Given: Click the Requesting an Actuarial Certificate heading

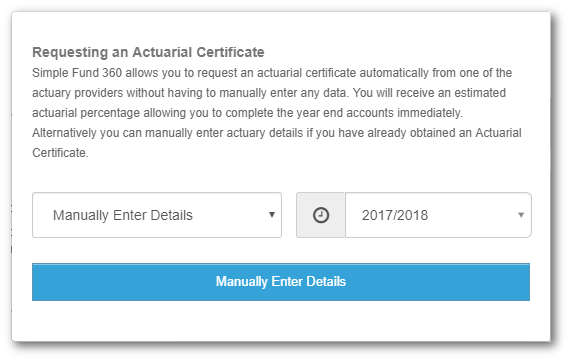Looking at the screenshot, I should [148, 52].
